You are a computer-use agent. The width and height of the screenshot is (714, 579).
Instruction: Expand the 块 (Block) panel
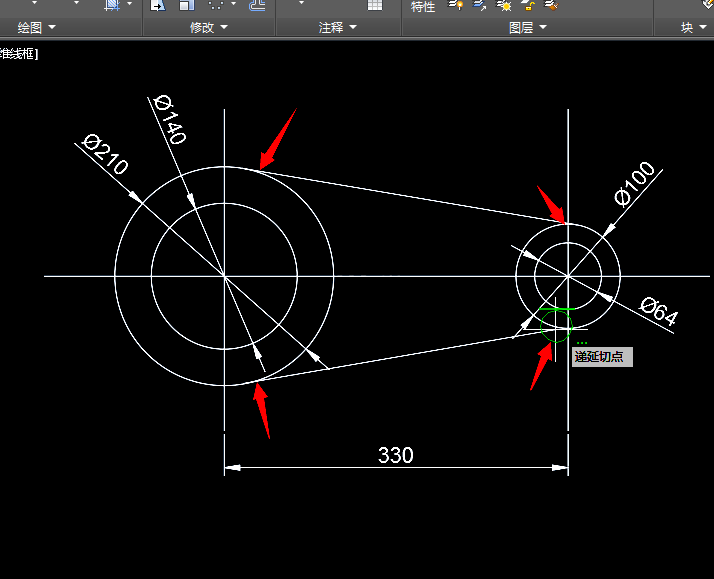(x=694, y=27)
